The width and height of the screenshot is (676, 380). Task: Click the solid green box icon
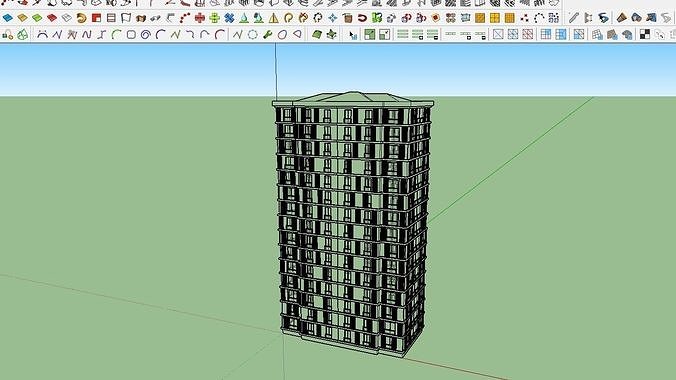[317, 35]
